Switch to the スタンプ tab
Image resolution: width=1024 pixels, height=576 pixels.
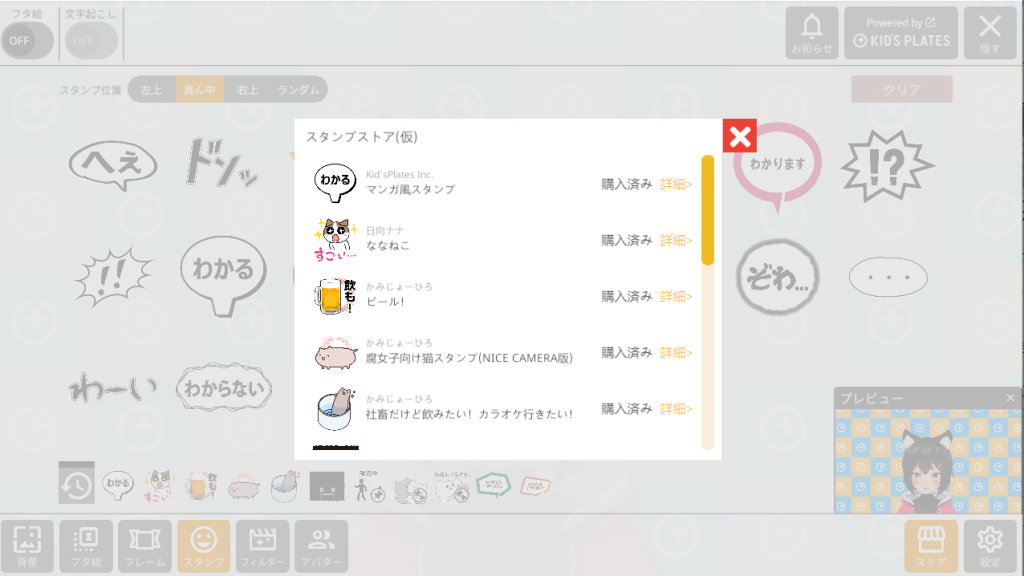tap(203, 546)
